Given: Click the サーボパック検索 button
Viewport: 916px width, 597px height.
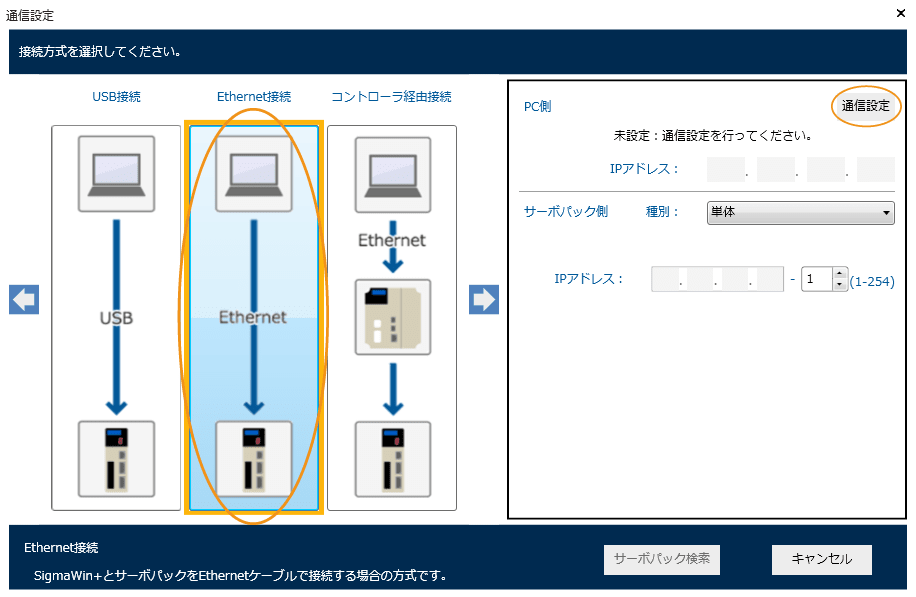Looking at the screenshot, I should [x=661, y=559].
